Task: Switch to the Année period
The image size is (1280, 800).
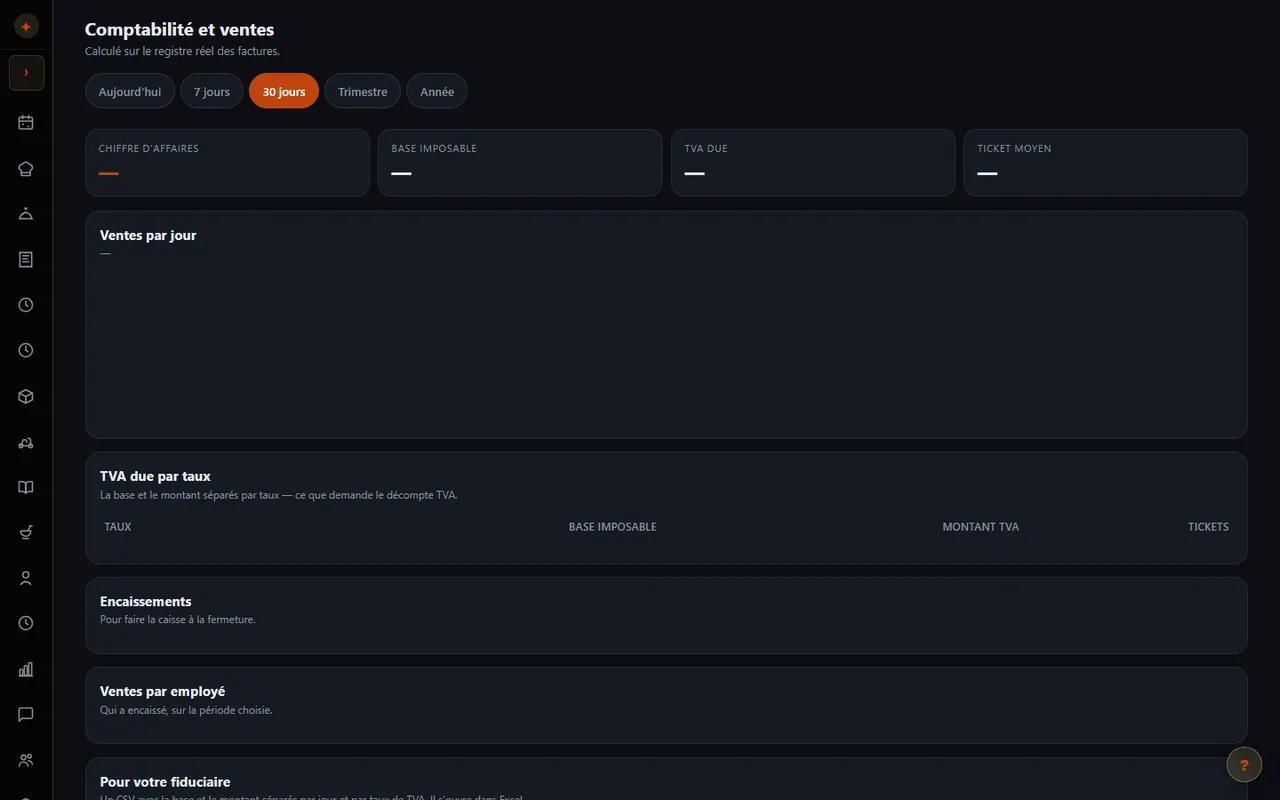Action: pos(437,91)
